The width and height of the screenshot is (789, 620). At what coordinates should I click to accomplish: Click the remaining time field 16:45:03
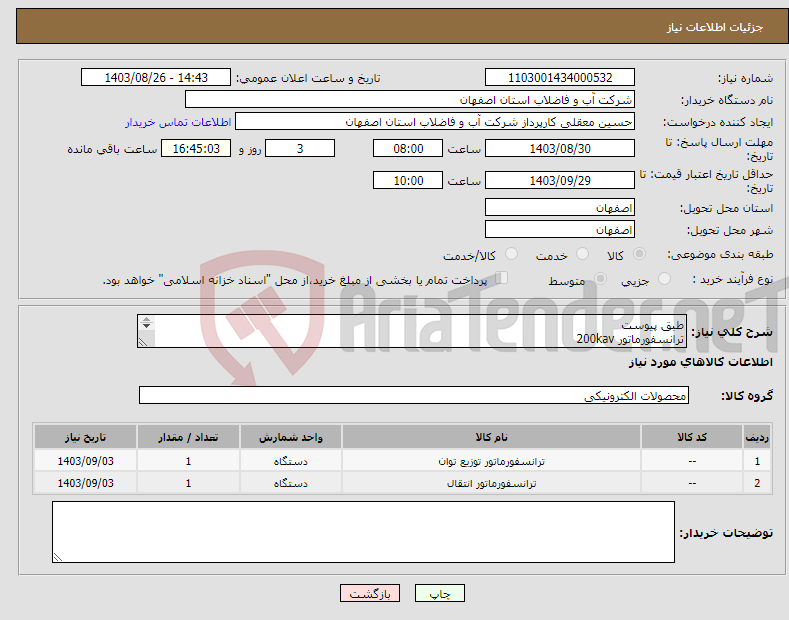tap(196, 148)
